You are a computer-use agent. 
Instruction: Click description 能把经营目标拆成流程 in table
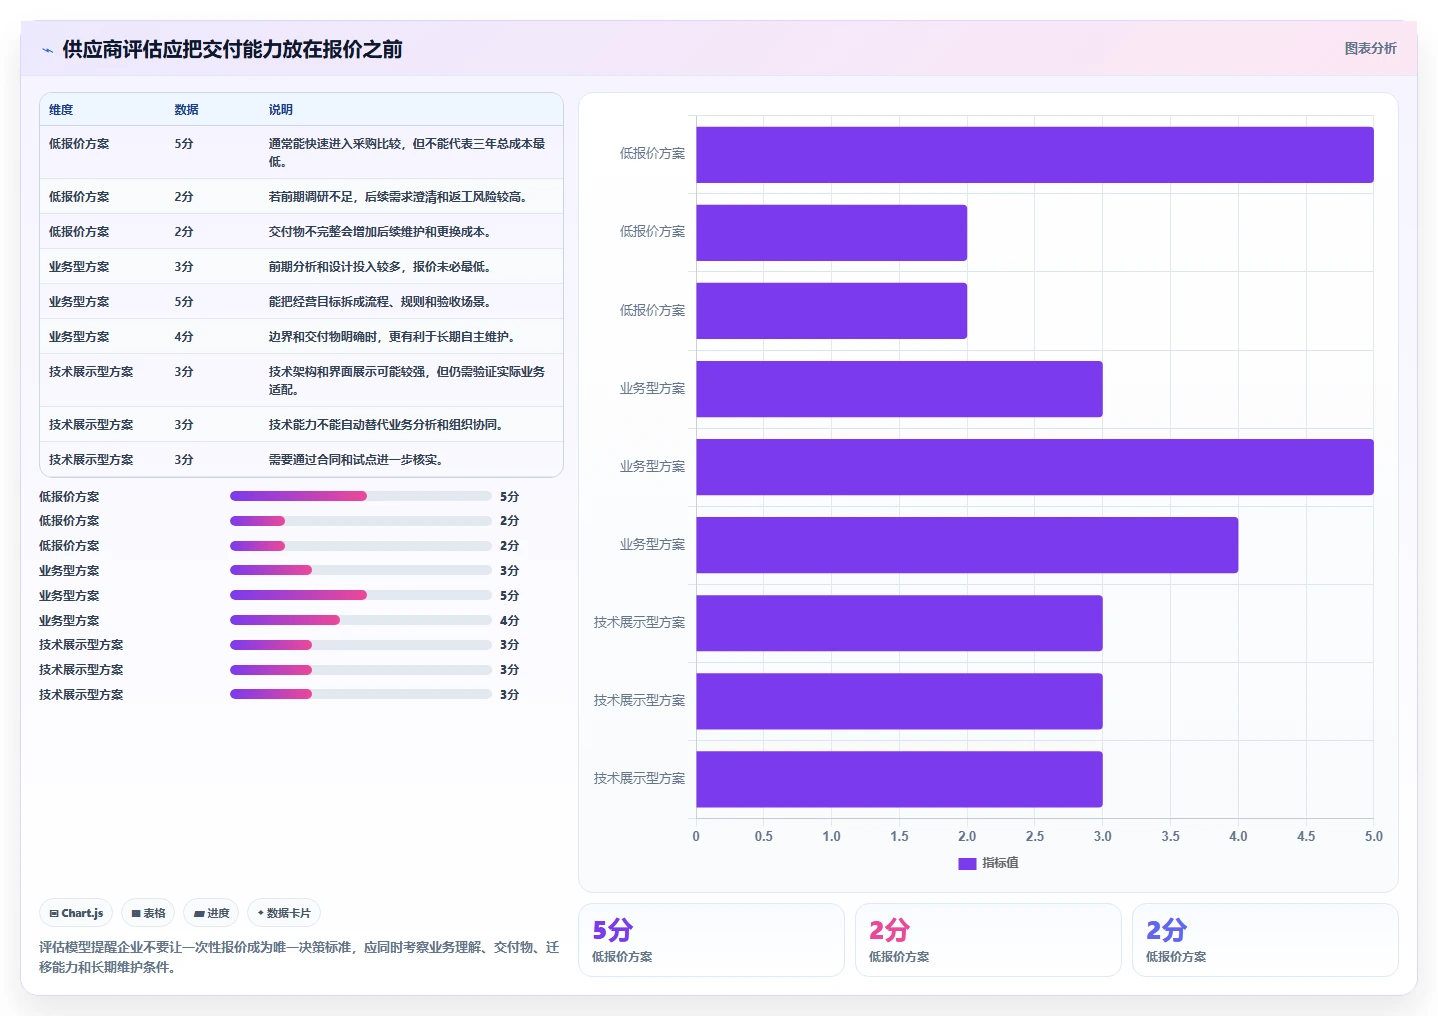[x=379, y=302]
